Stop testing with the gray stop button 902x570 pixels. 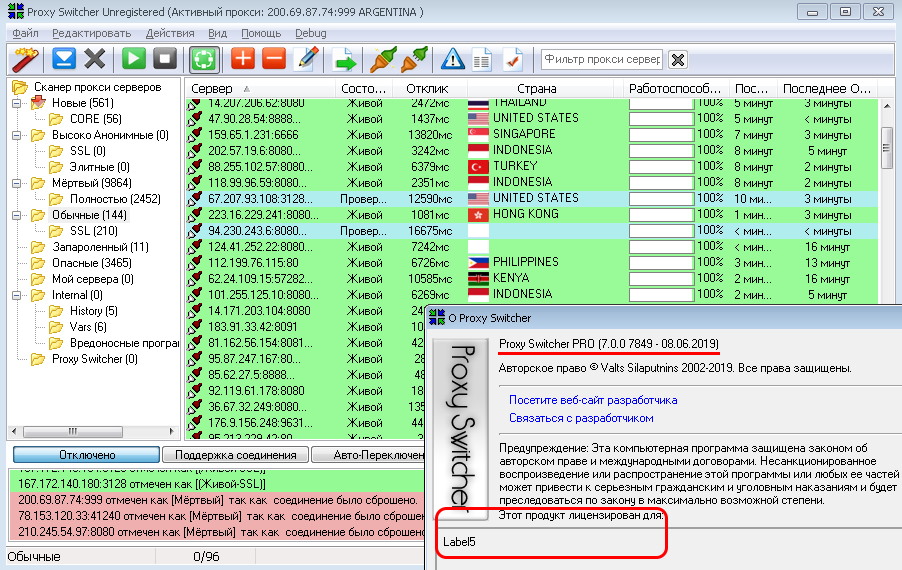(165, 59)
